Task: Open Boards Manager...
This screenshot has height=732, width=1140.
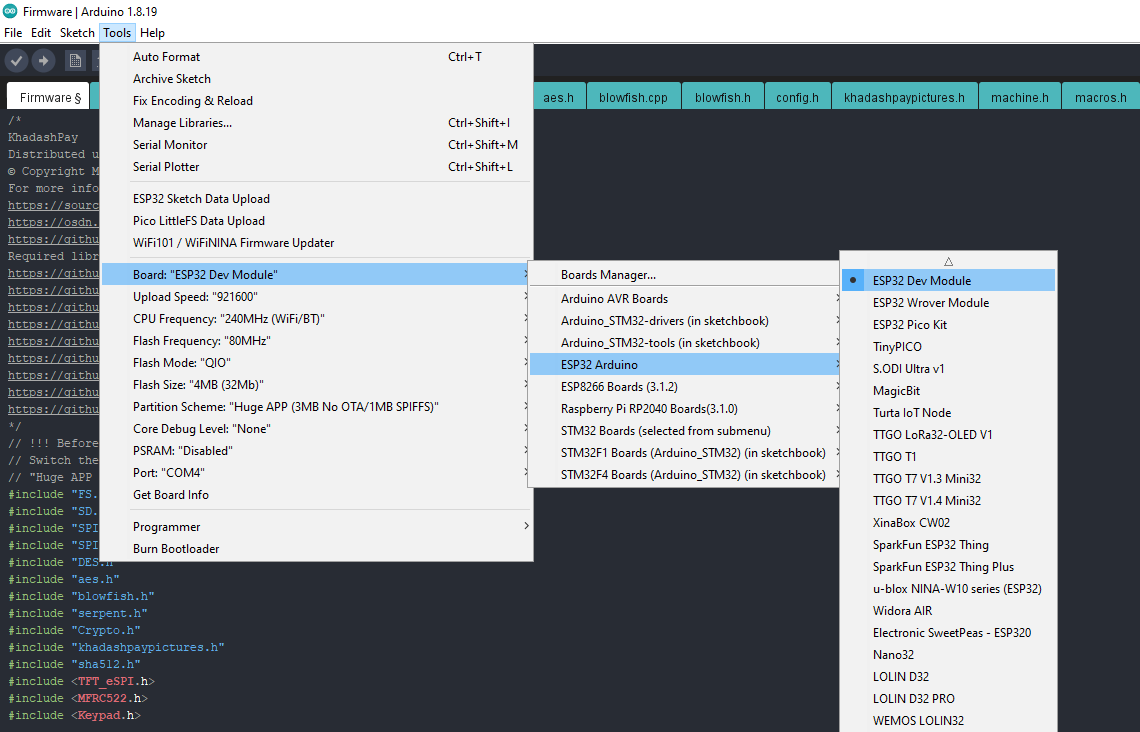Action: 685,275
